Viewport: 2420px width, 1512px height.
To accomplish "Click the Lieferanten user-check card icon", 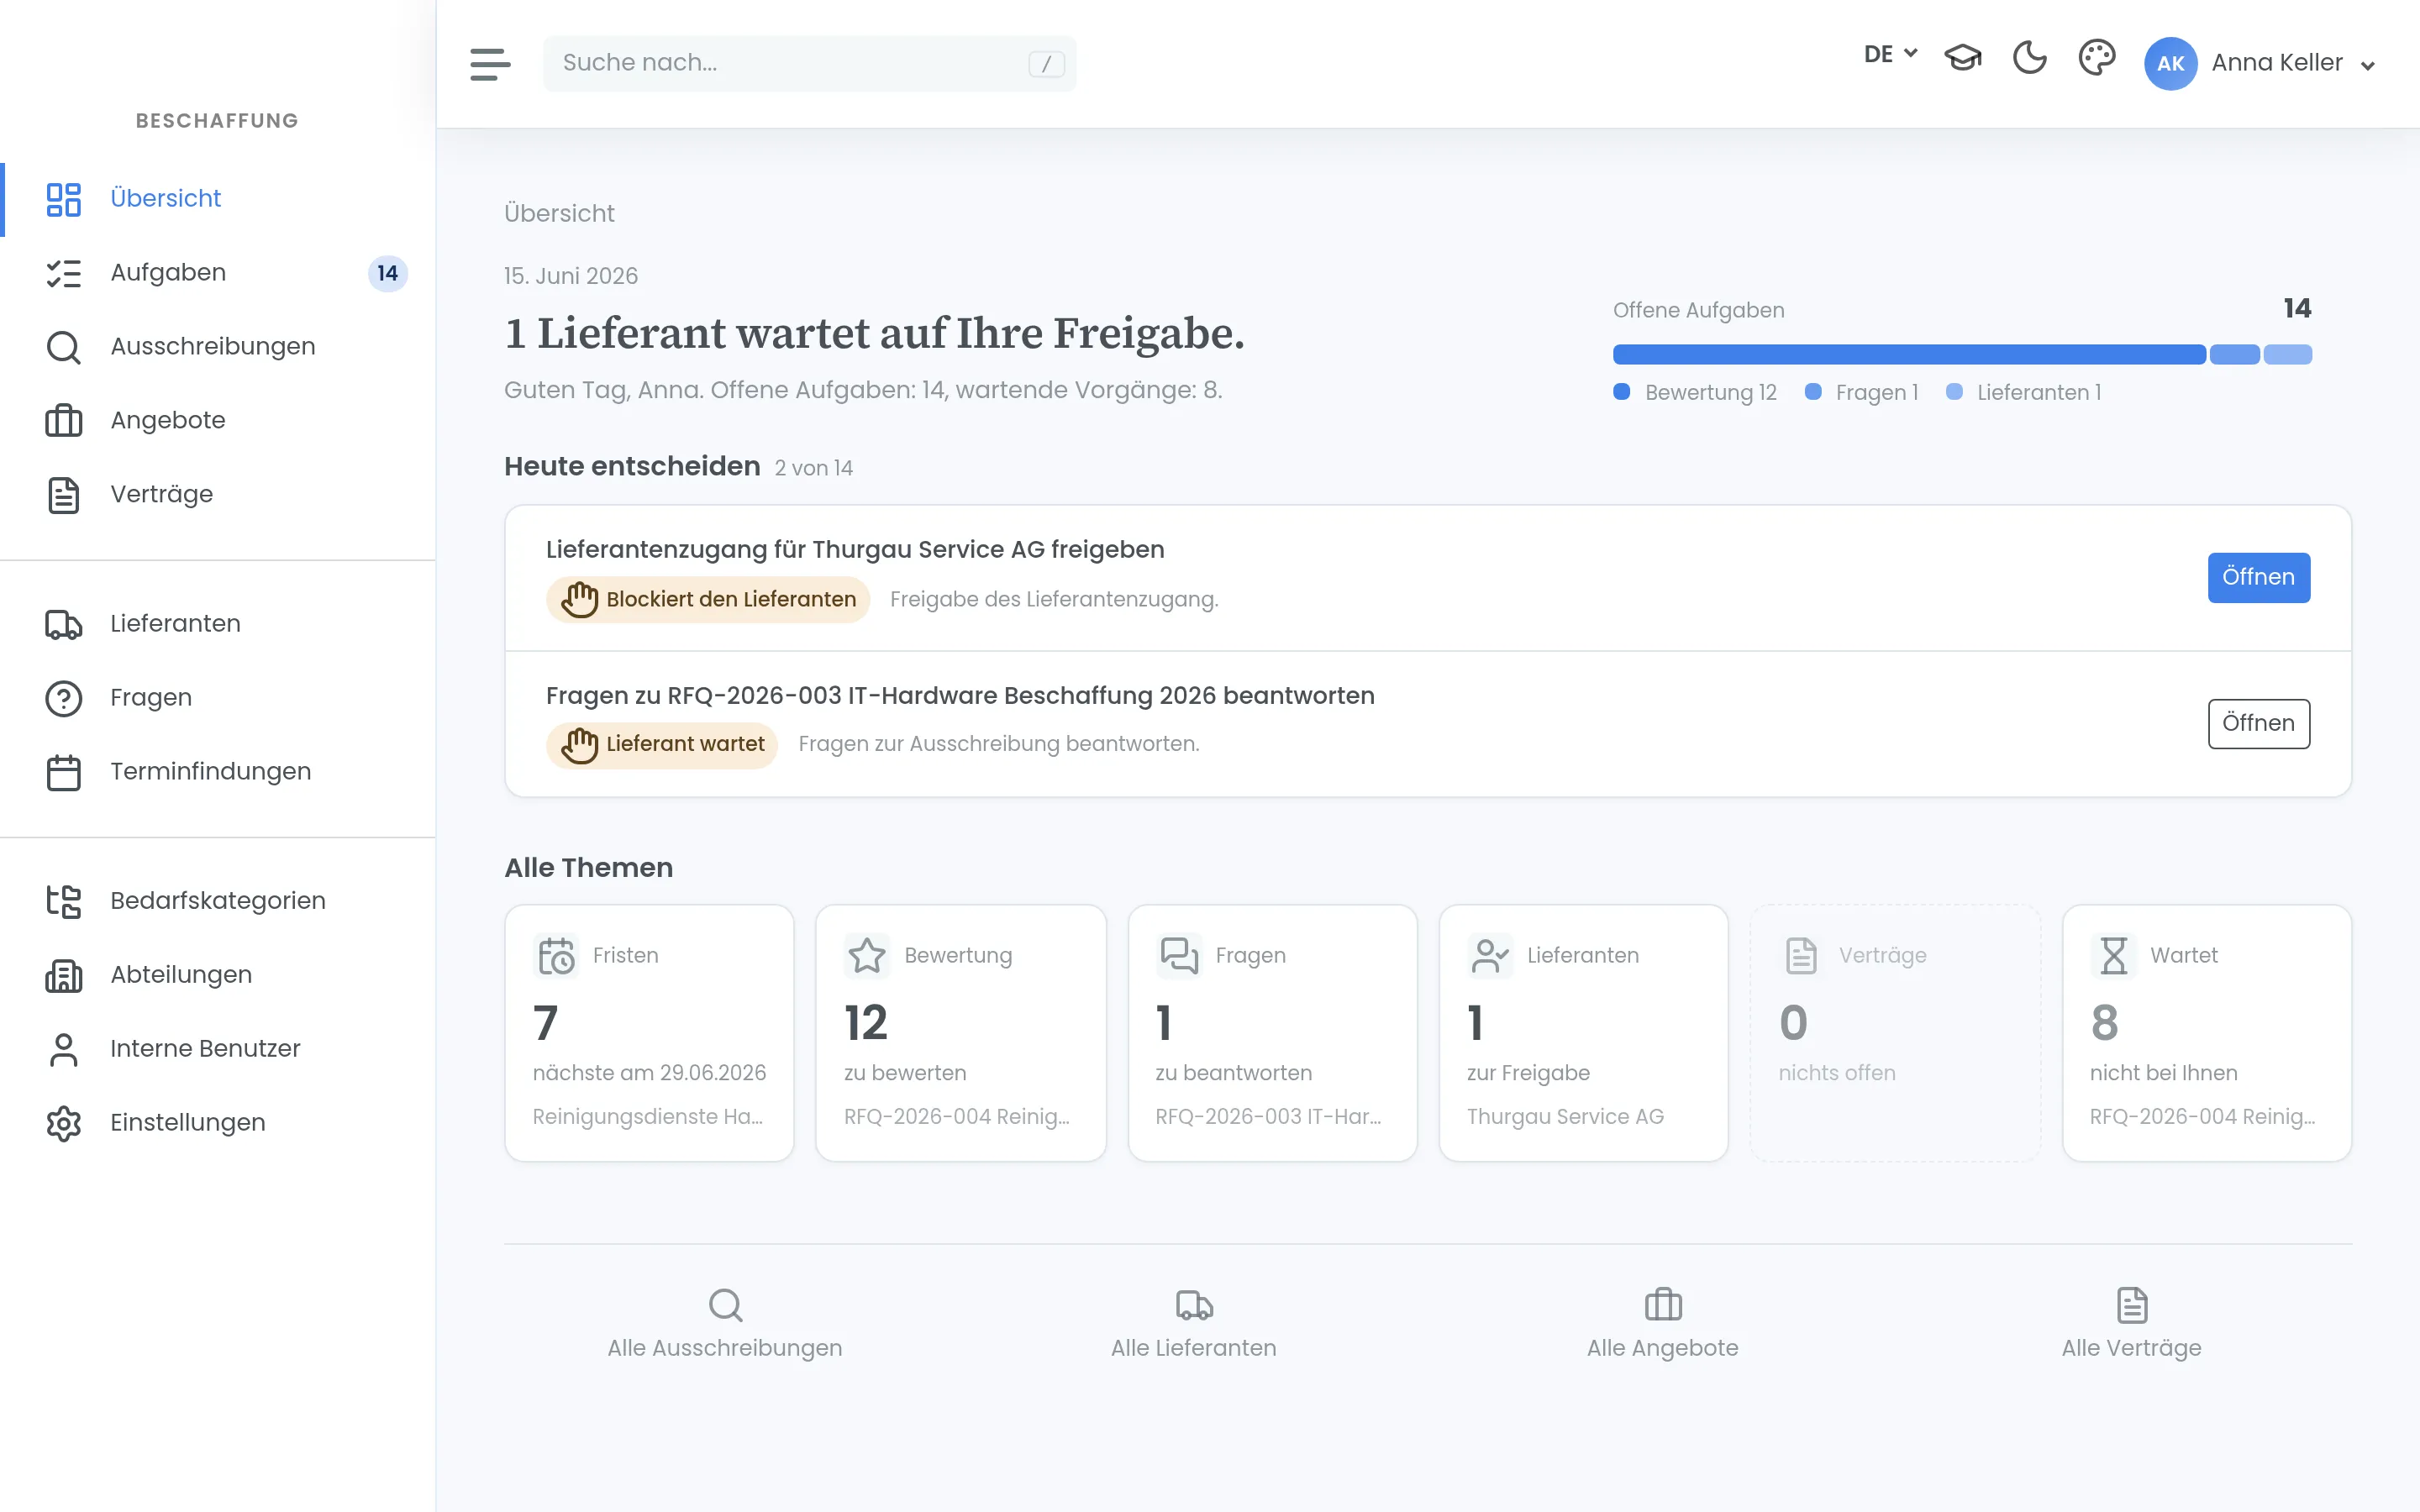I will pyautogui.click(x=1490, y=955).
